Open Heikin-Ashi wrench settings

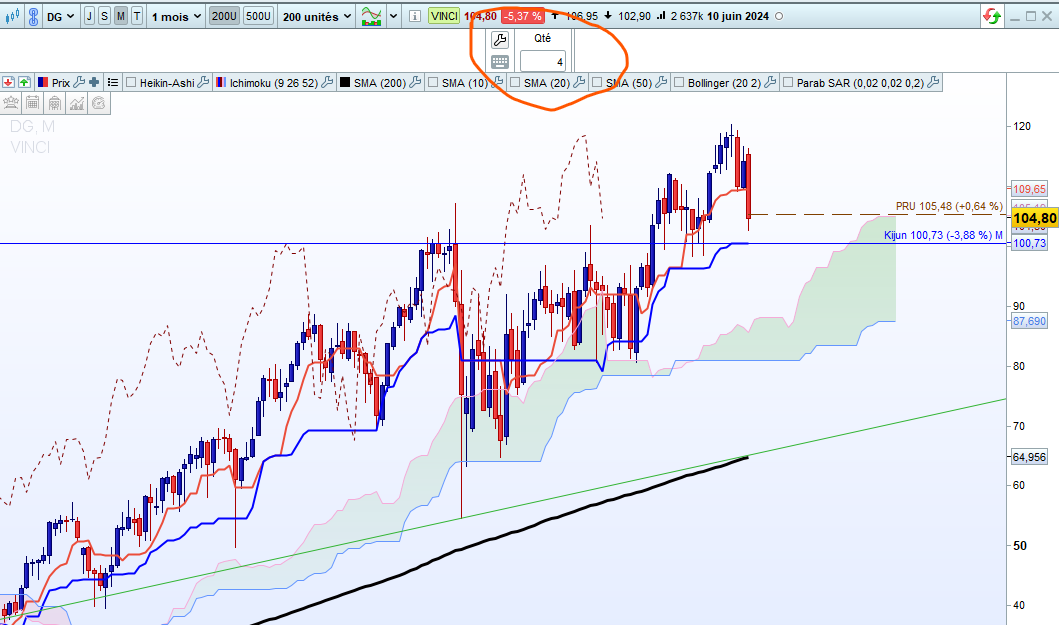pyautogui.click(x=203, y=82)
